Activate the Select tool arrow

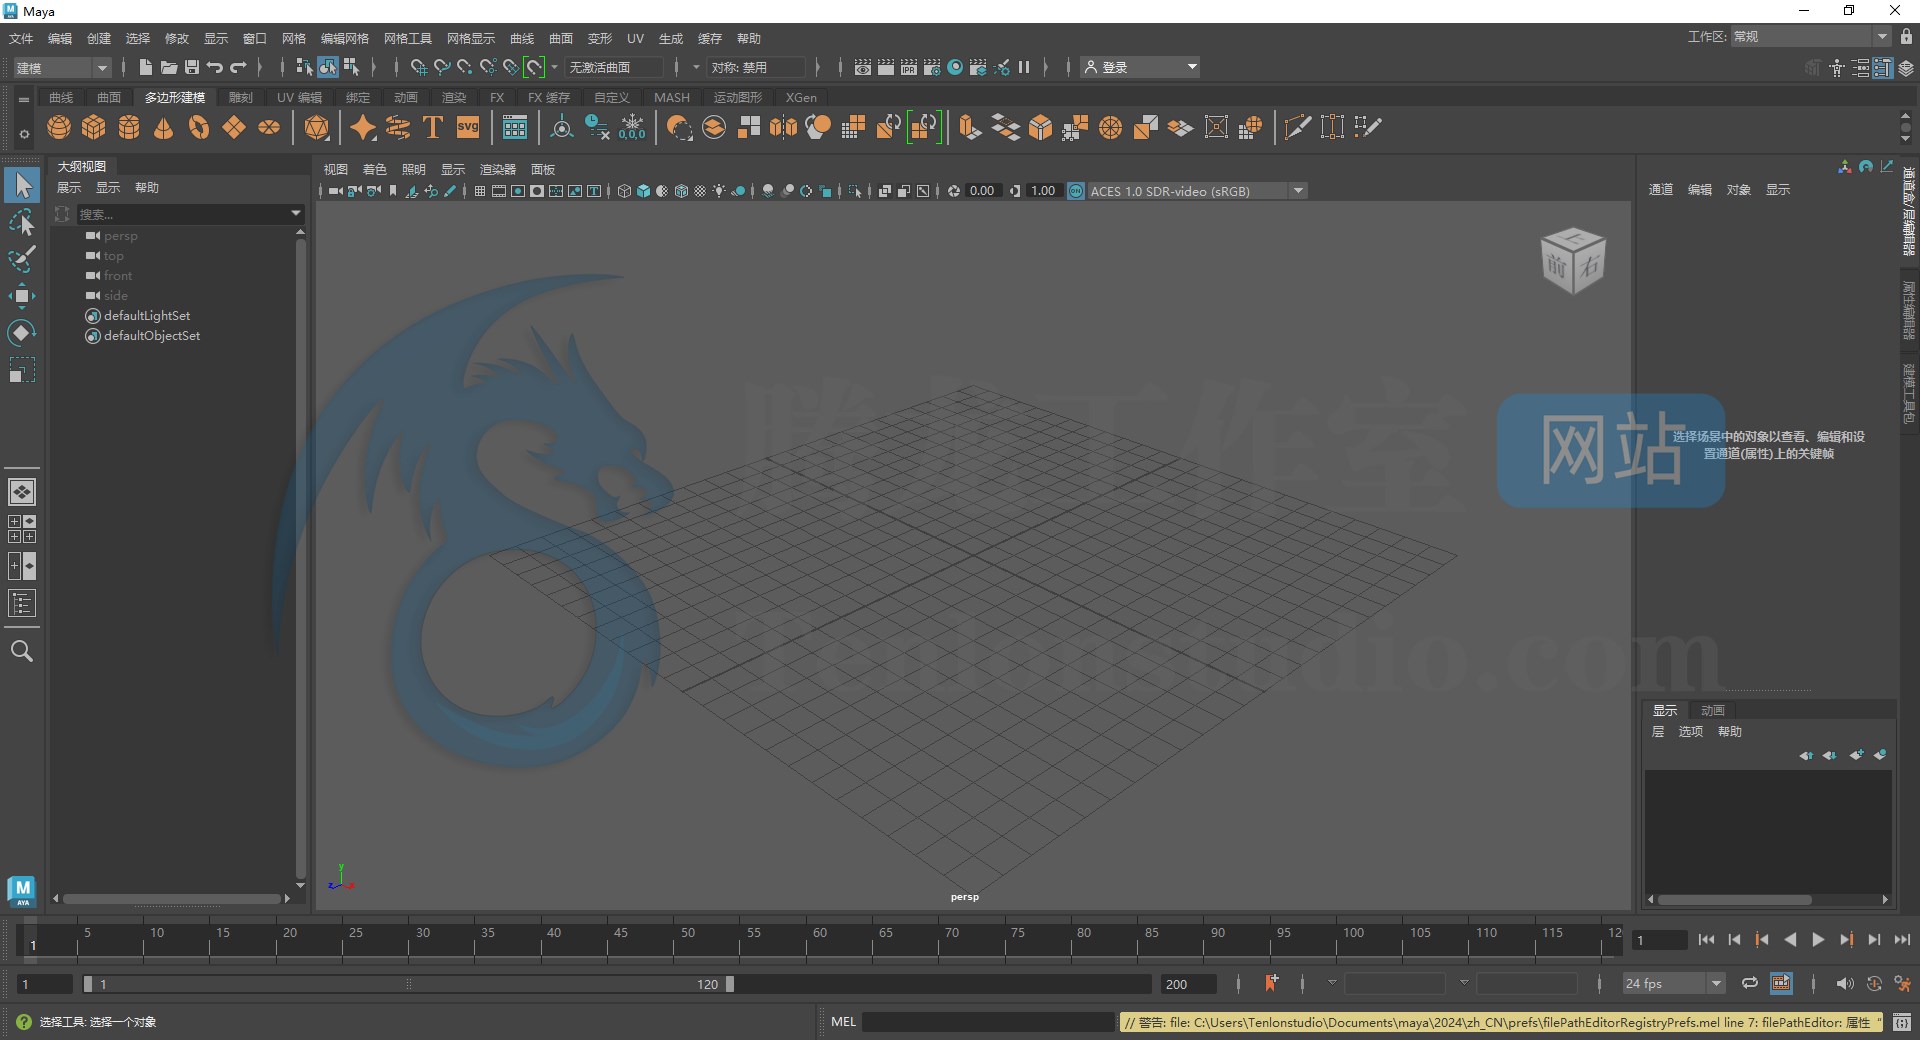(x=22, y=185)
